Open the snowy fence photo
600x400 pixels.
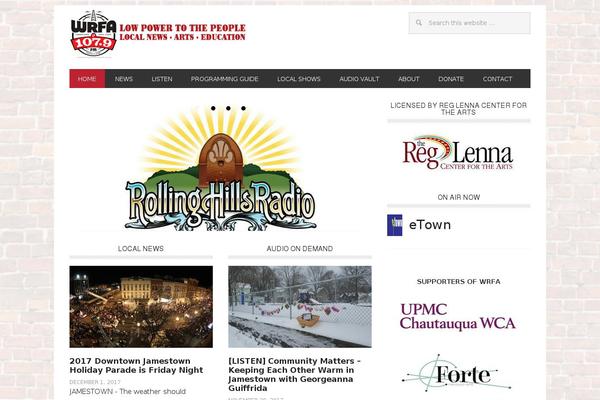[300, 307]
